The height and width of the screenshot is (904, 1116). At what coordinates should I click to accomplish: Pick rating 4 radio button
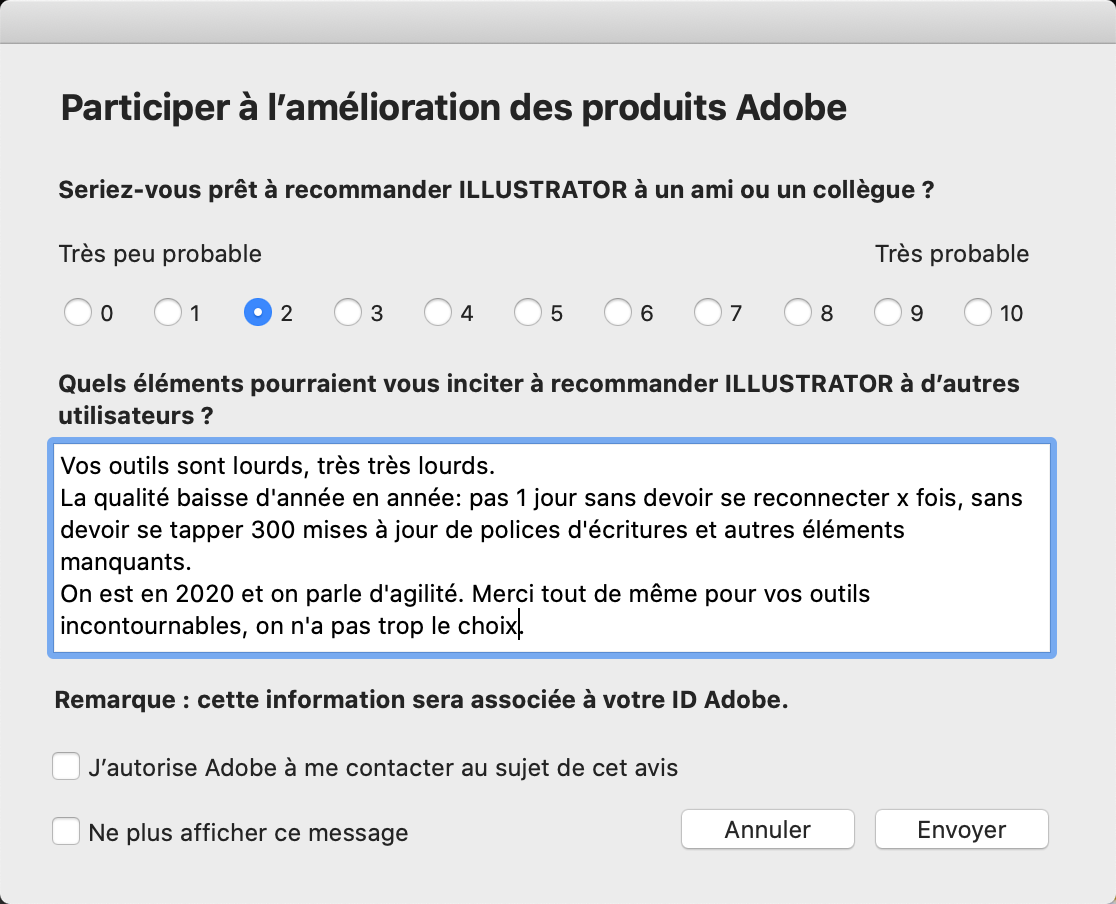[438, 312]
